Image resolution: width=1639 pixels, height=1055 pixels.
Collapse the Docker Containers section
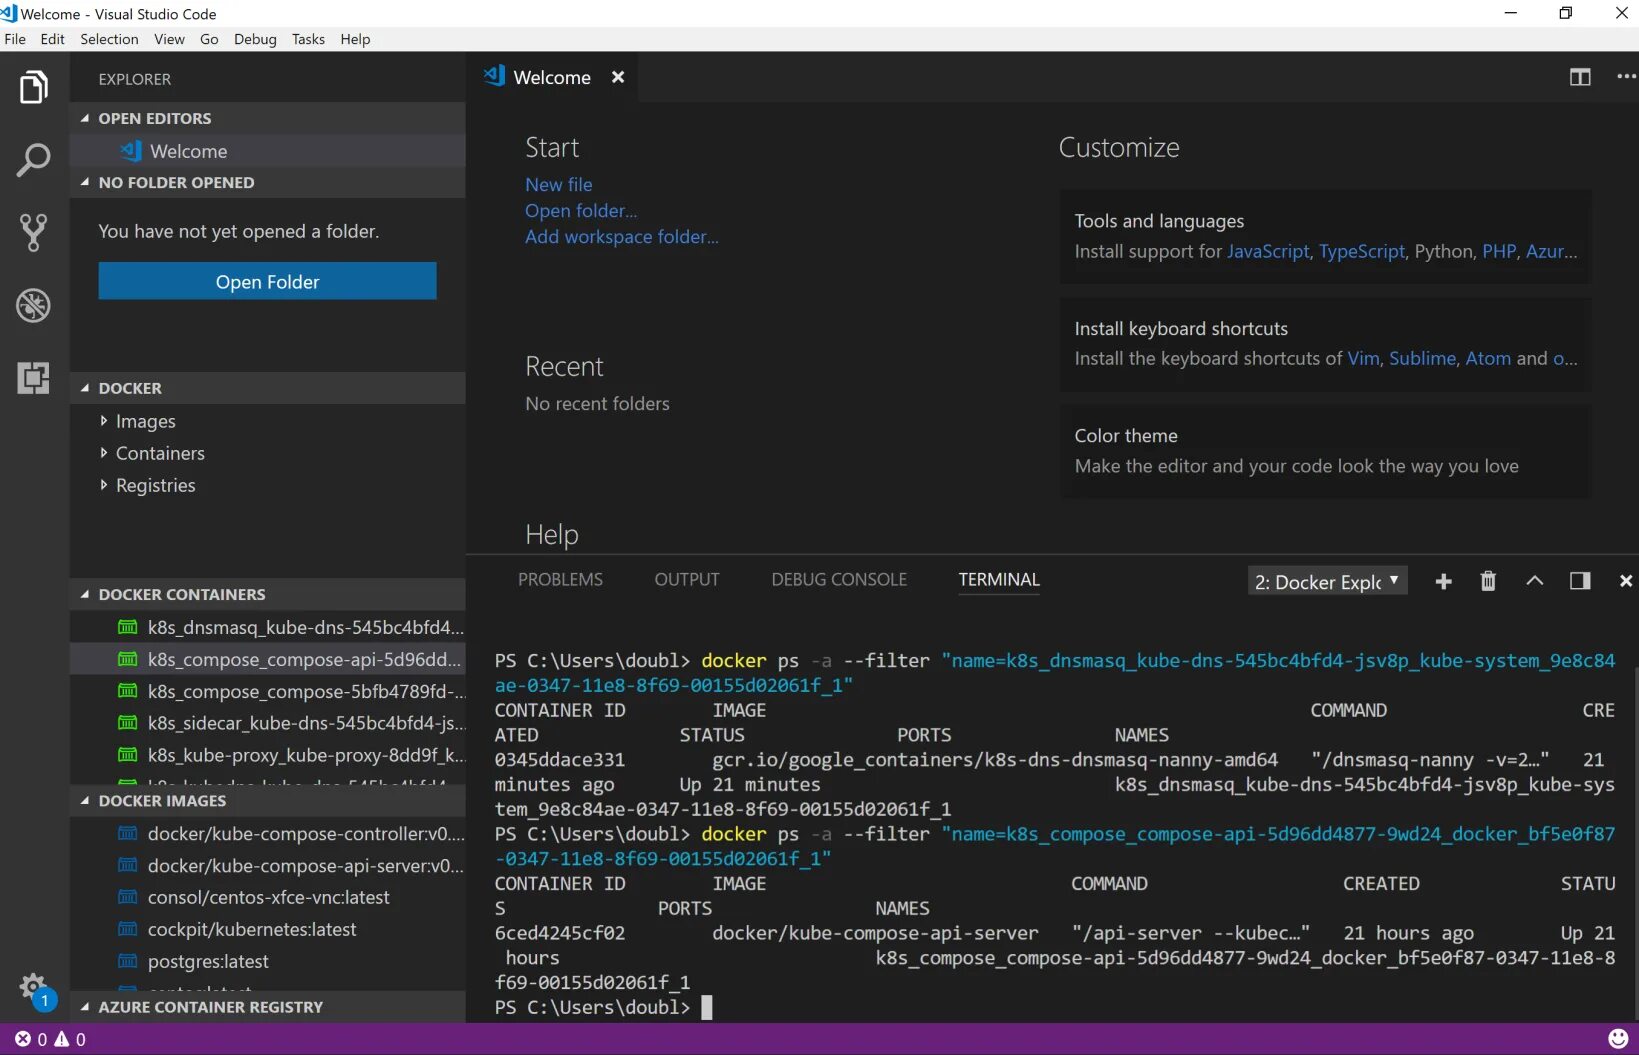coord(85,594)
